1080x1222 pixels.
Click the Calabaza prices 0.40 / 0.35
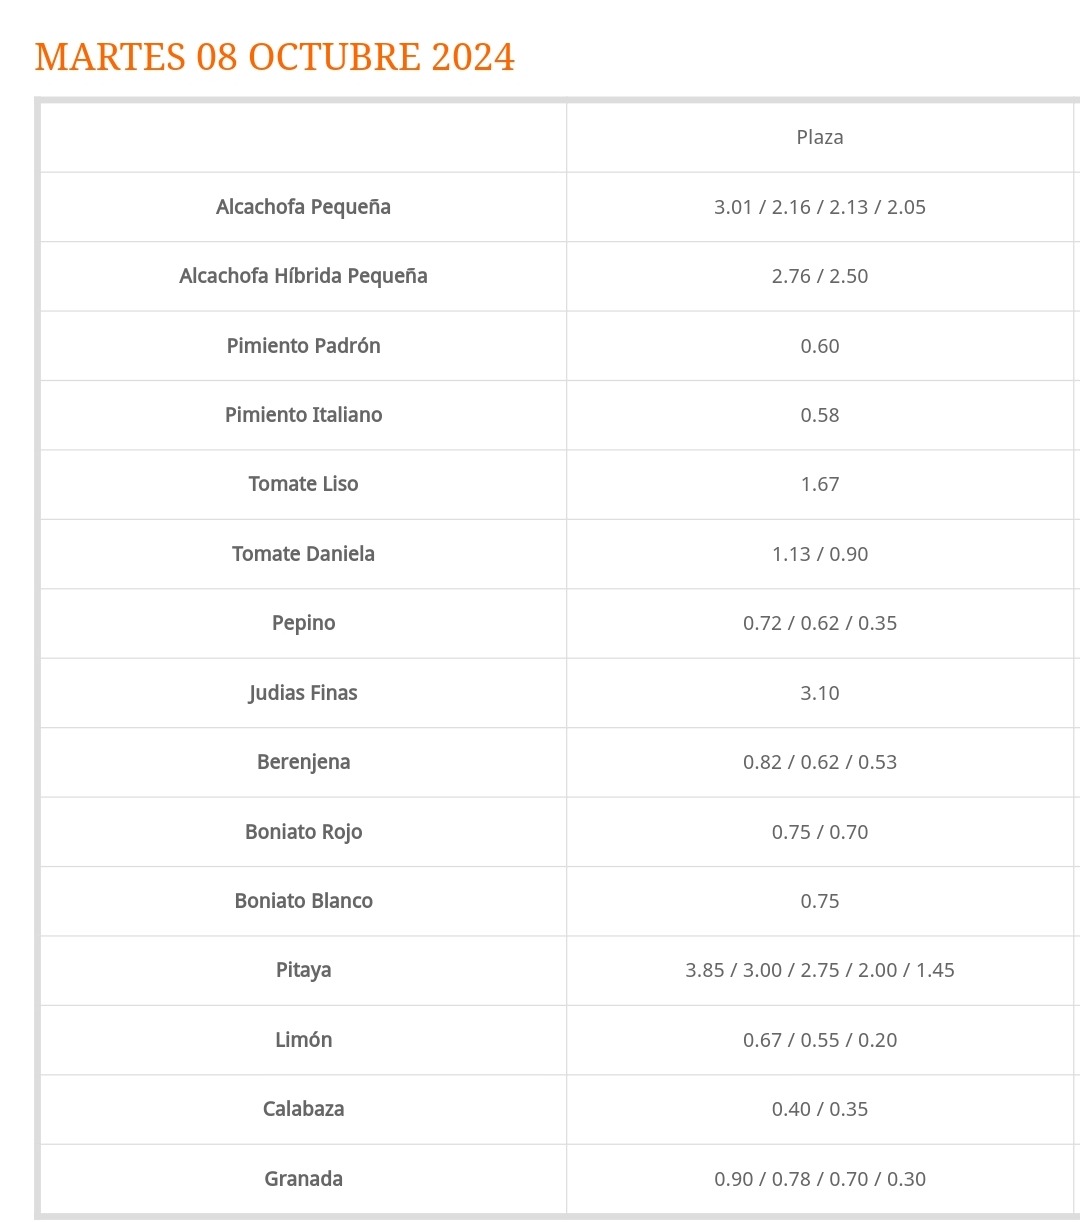coord(820,1109)
